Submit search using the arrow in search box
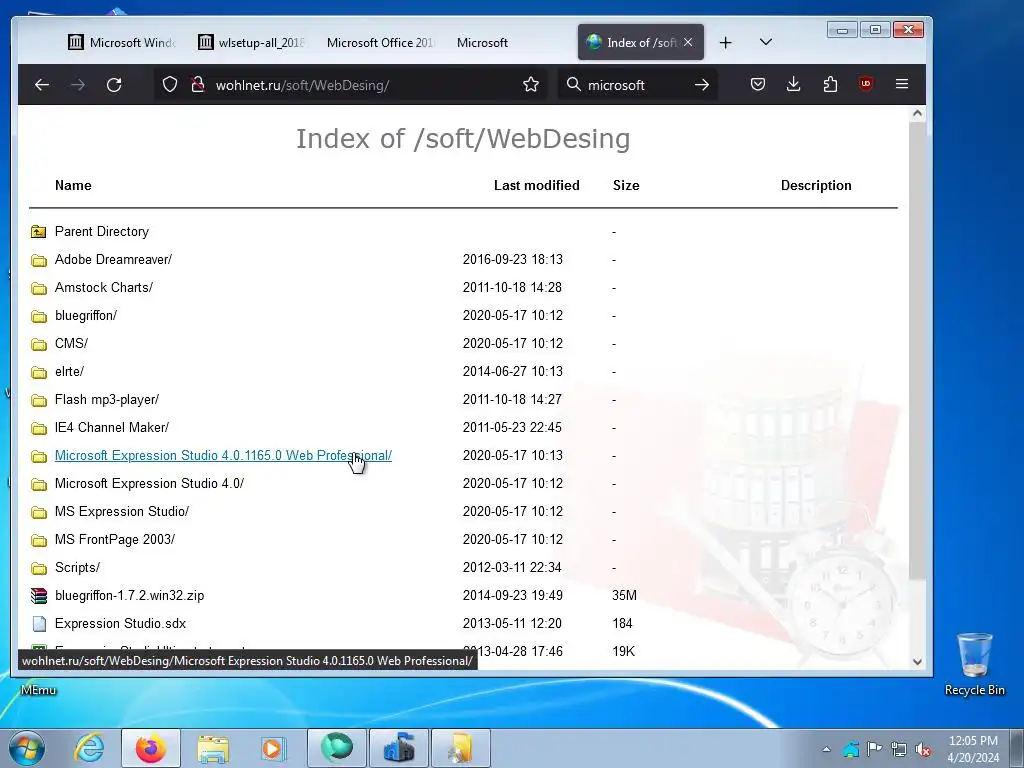Screen dimensions: 1024x768 [x=702, y=85]
